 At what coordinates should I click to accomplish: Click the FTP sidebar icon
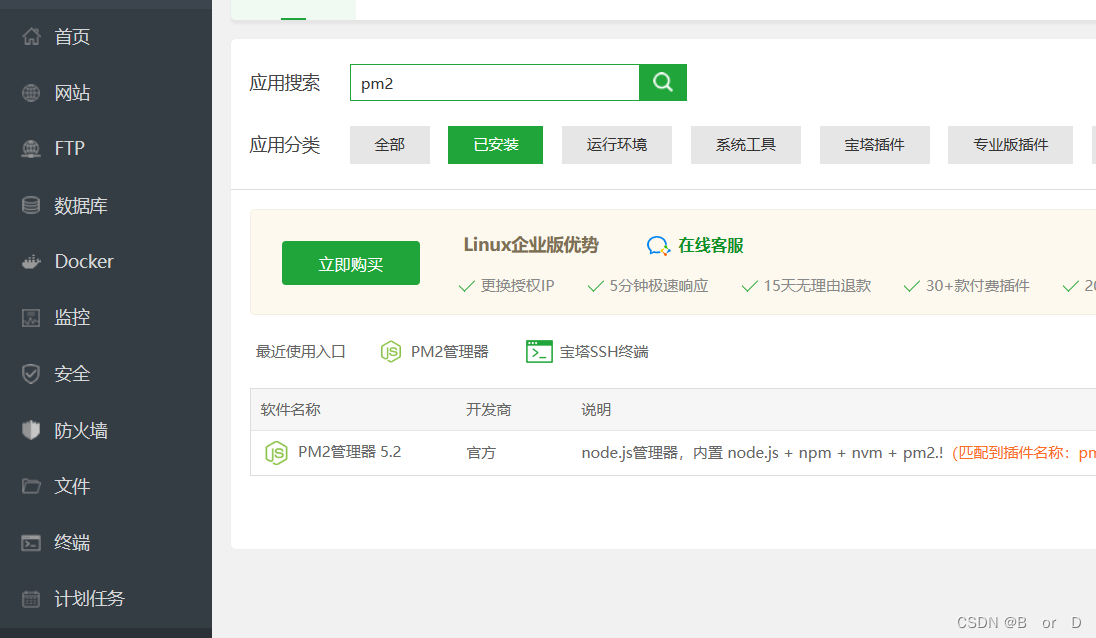pyautogui.click(x=31, y=148)
